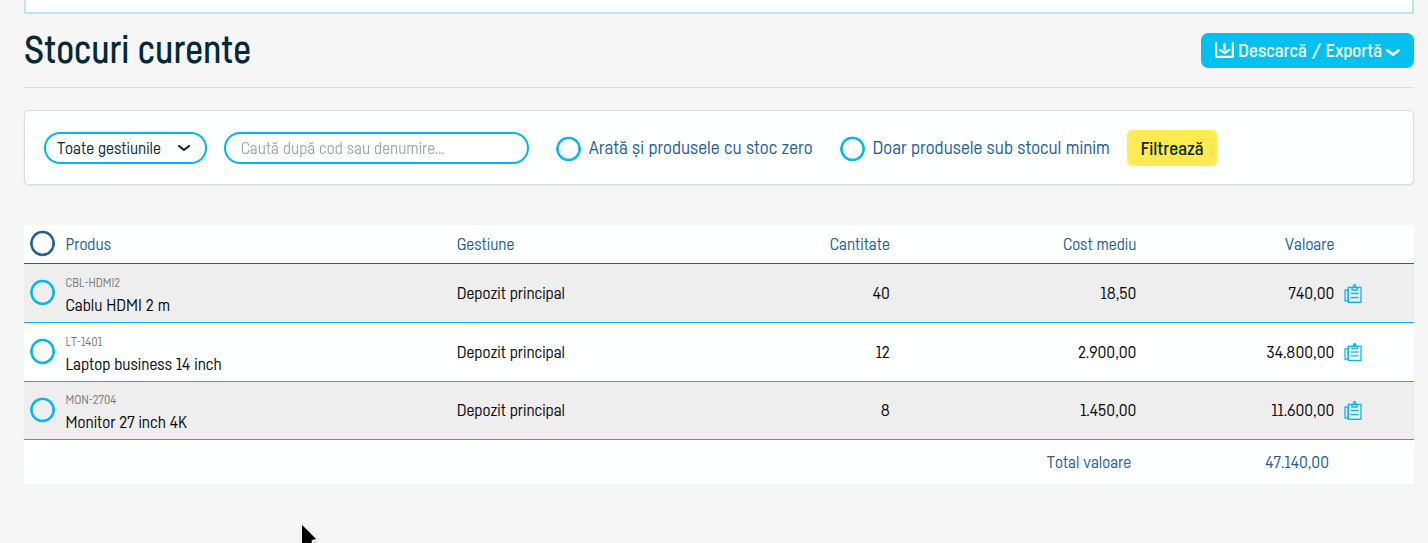Sort by the Valoare column header

click(x=1310, y=244)
